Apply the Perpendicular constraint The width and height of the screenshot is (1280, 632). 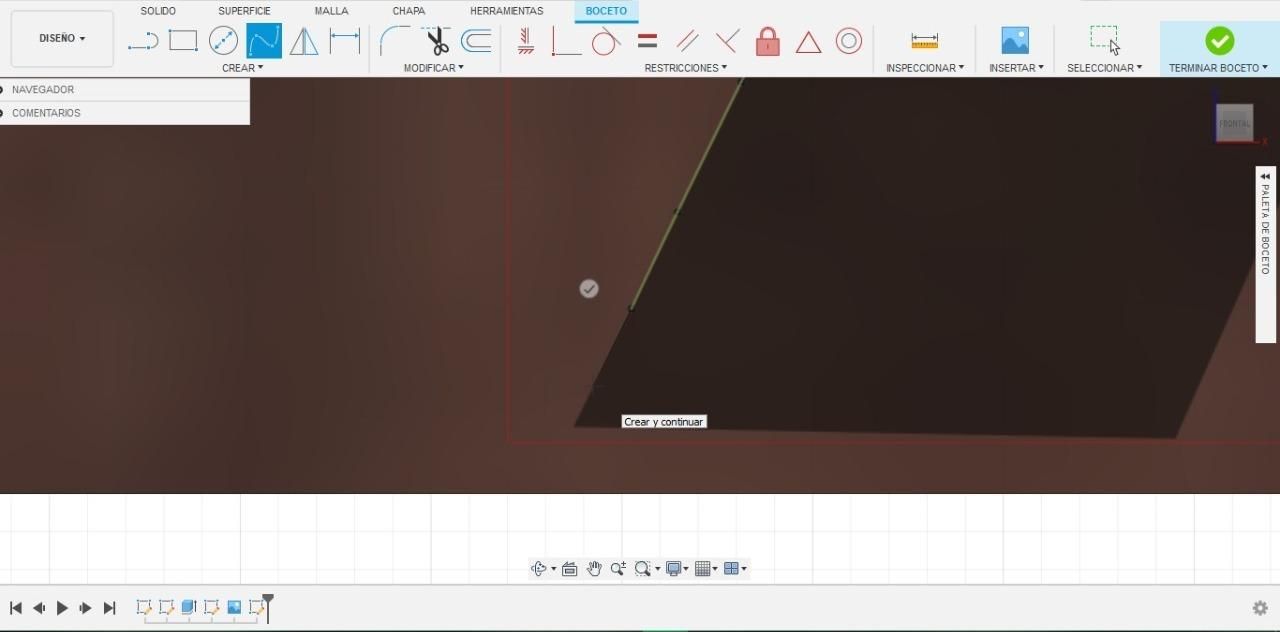tap(728, 41)
